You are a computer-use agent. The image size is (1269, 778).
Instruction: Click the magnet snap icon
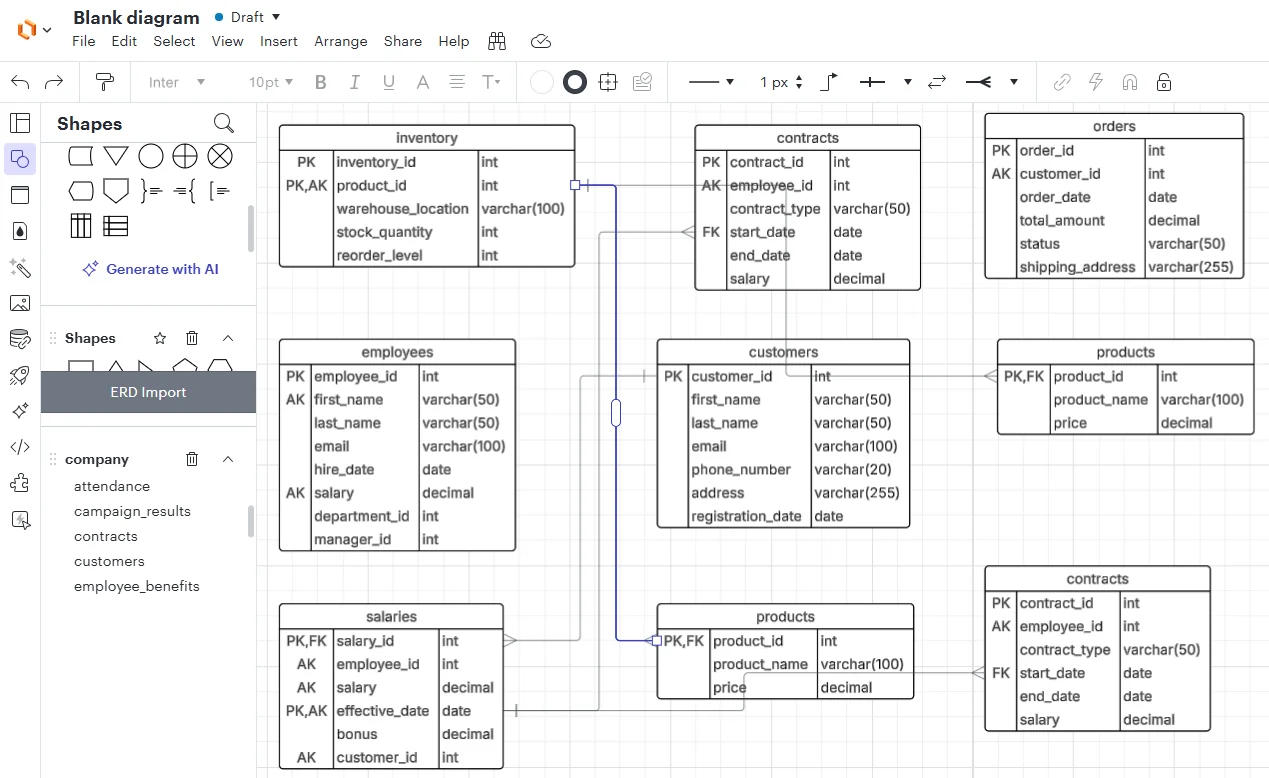point(1130,82)
